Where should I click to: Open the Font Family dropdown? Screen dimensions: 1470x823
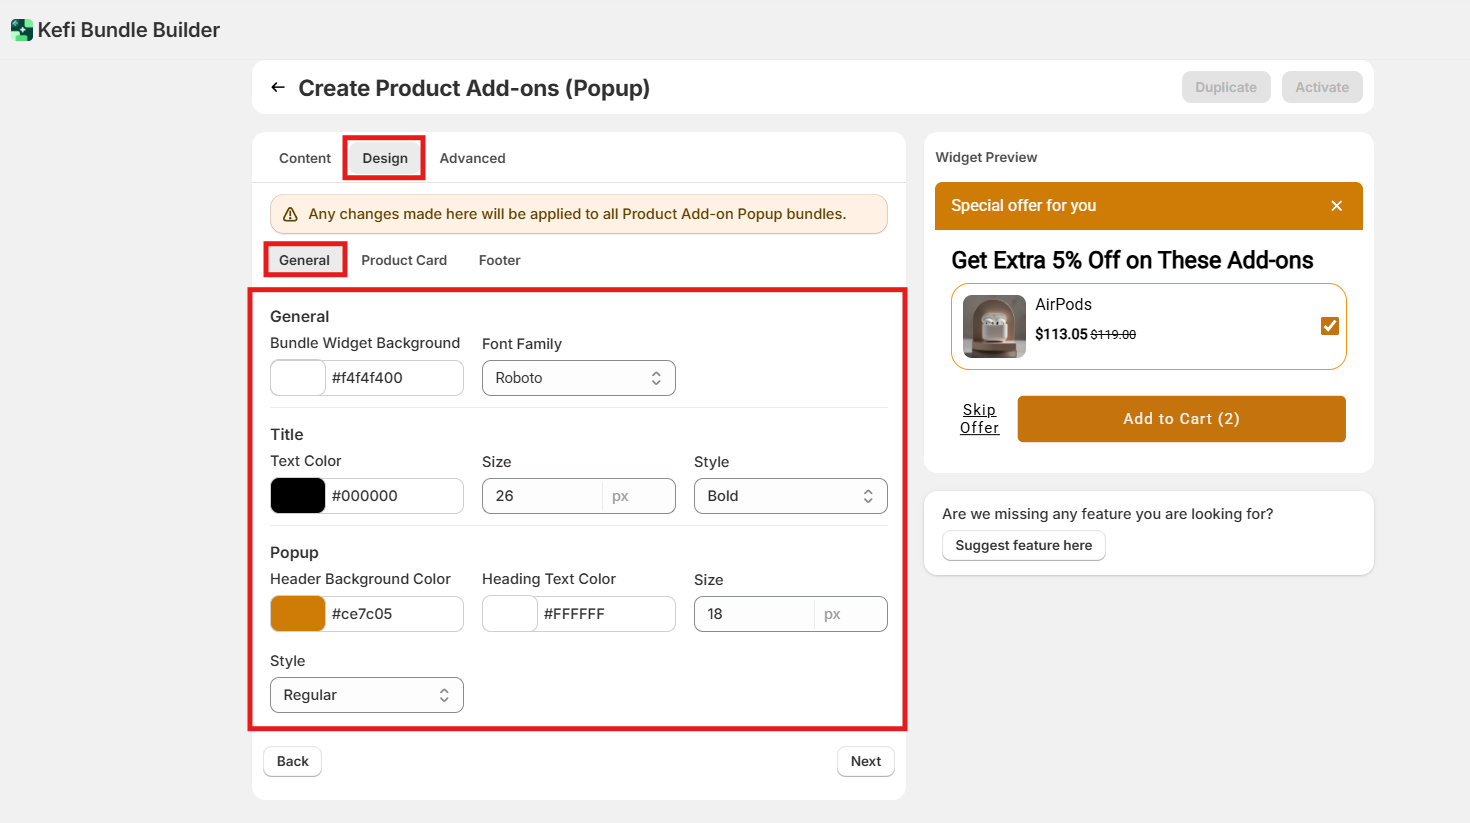pyautogui.click(x=578, y=378)
